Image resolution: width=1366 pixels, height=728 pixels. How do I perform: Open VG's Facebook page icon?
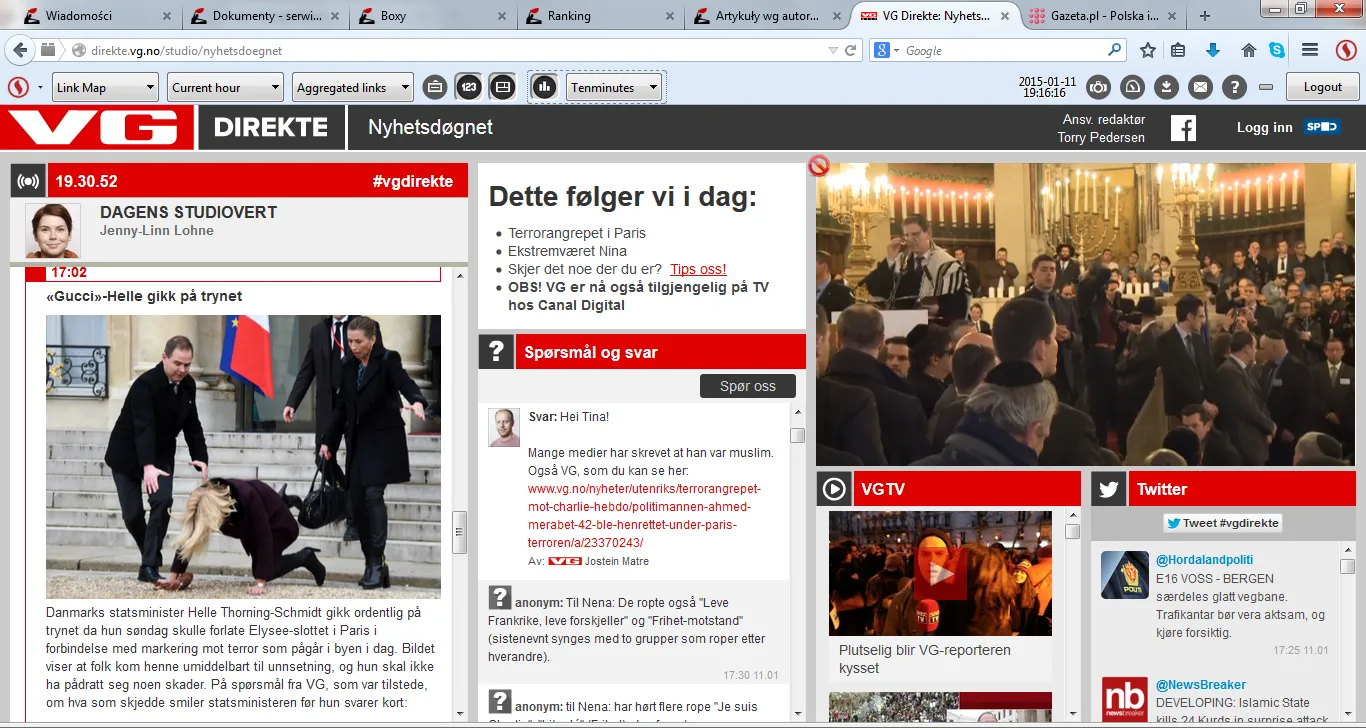1183,128
